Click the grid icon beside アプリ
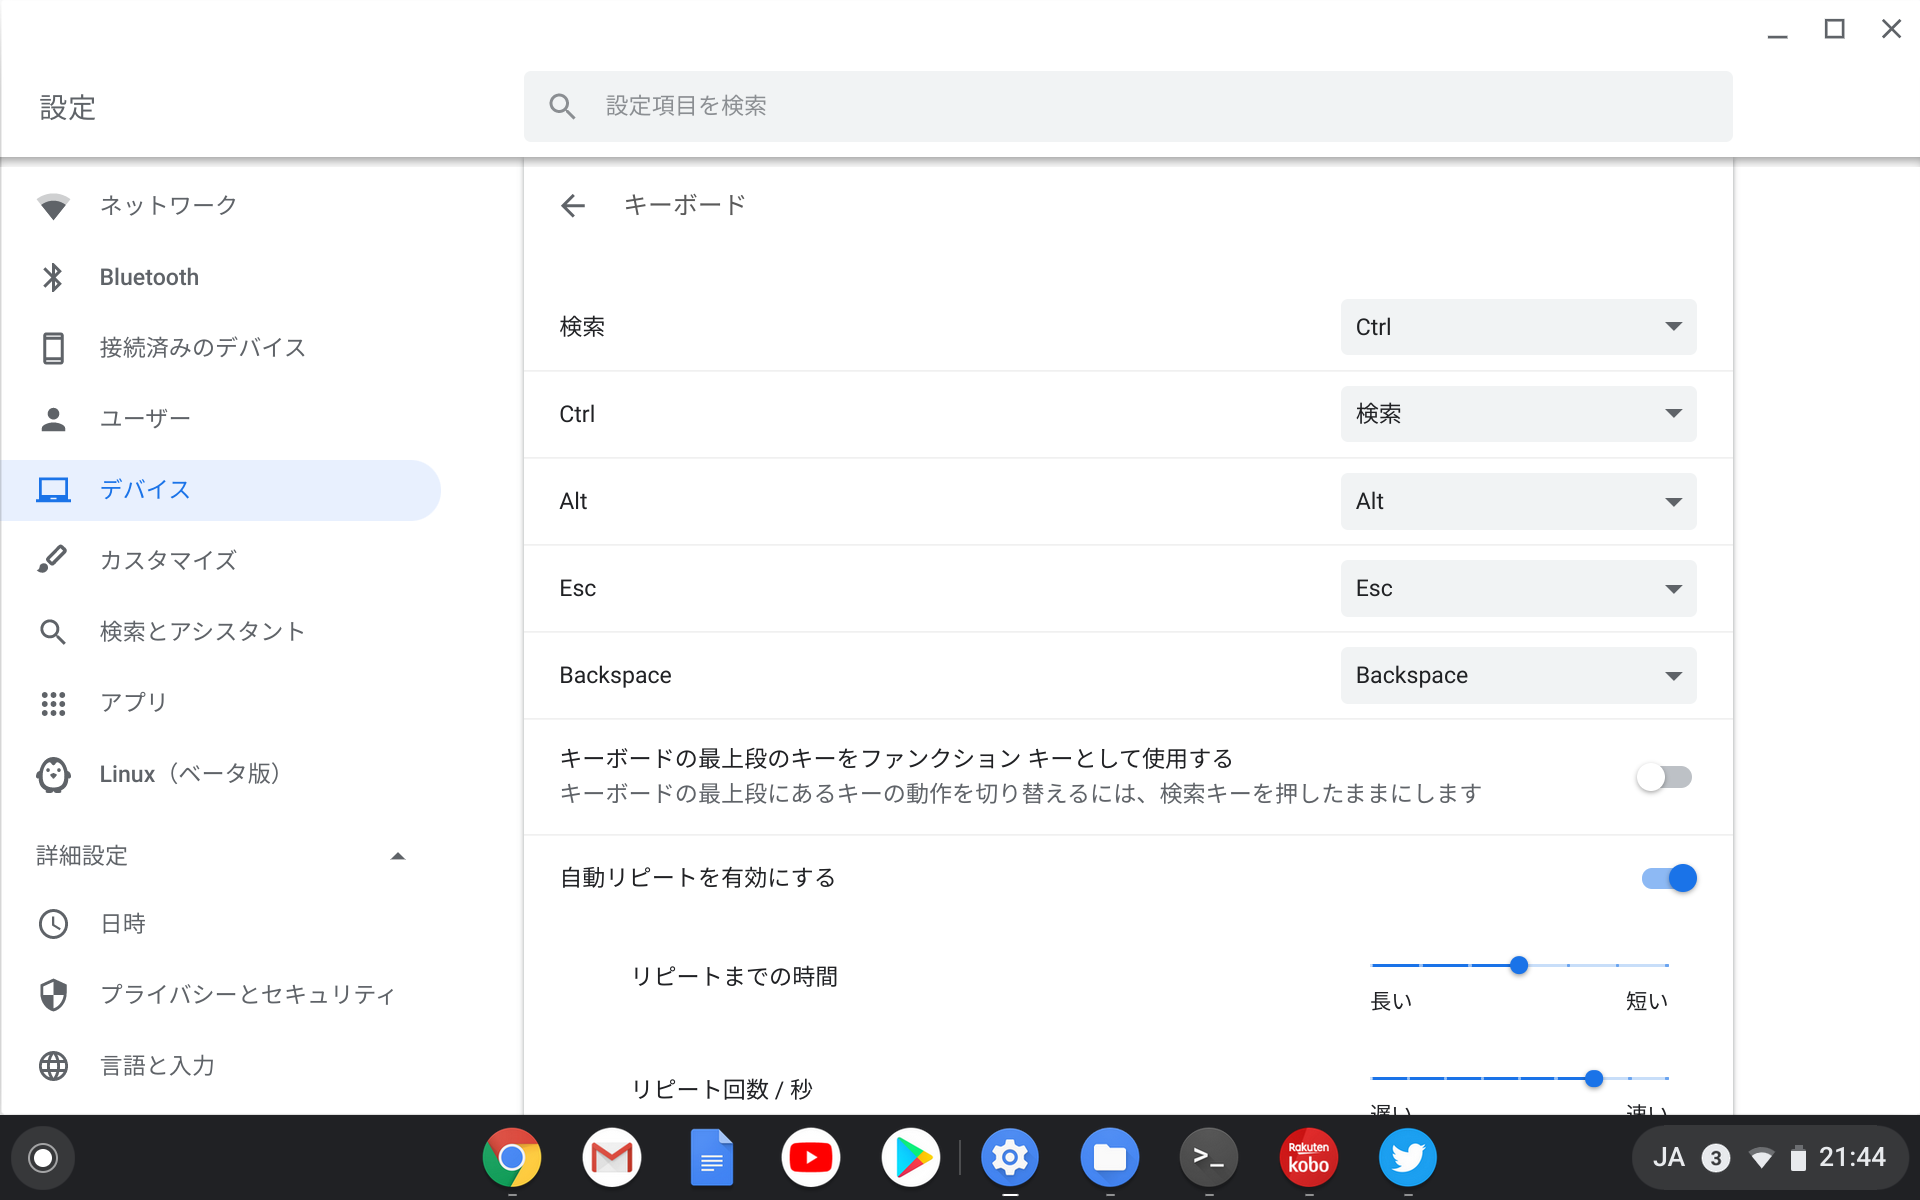Viewport: 1920px width, 1200px height. 53,704
